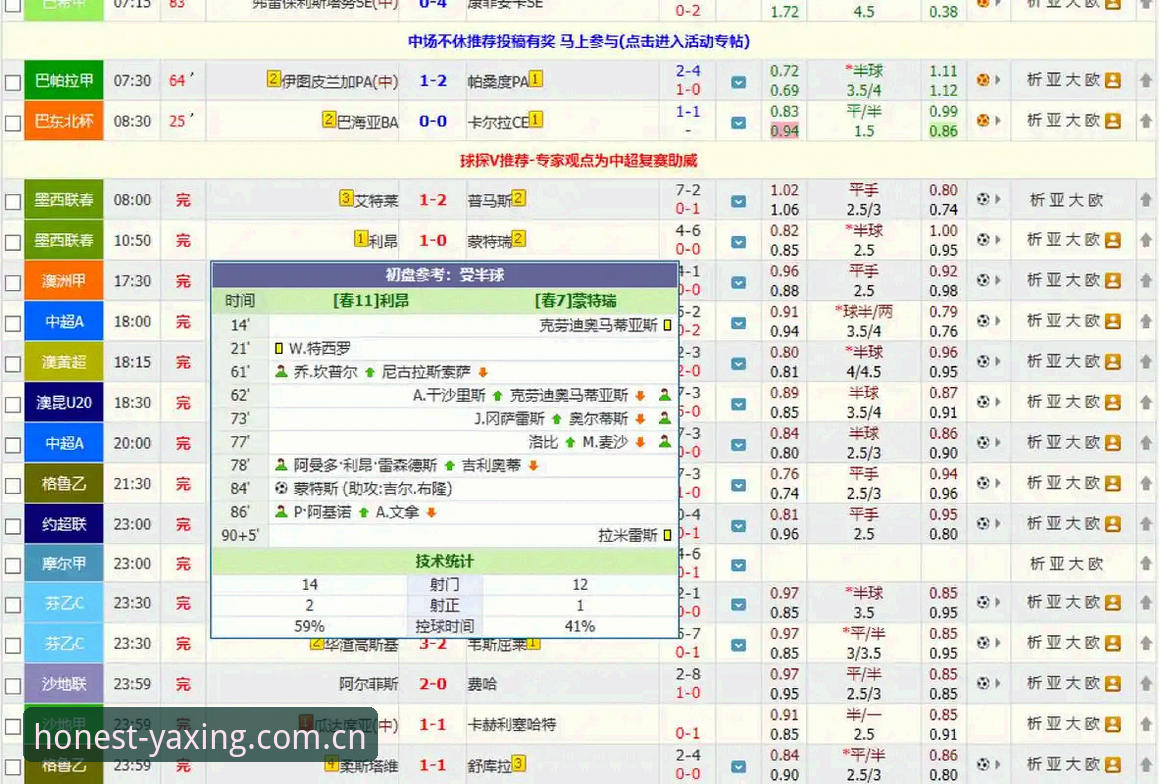Pin 摩尔甲 match with up arrow
The image size is (1159, 784).
(x=1145, y=564)
